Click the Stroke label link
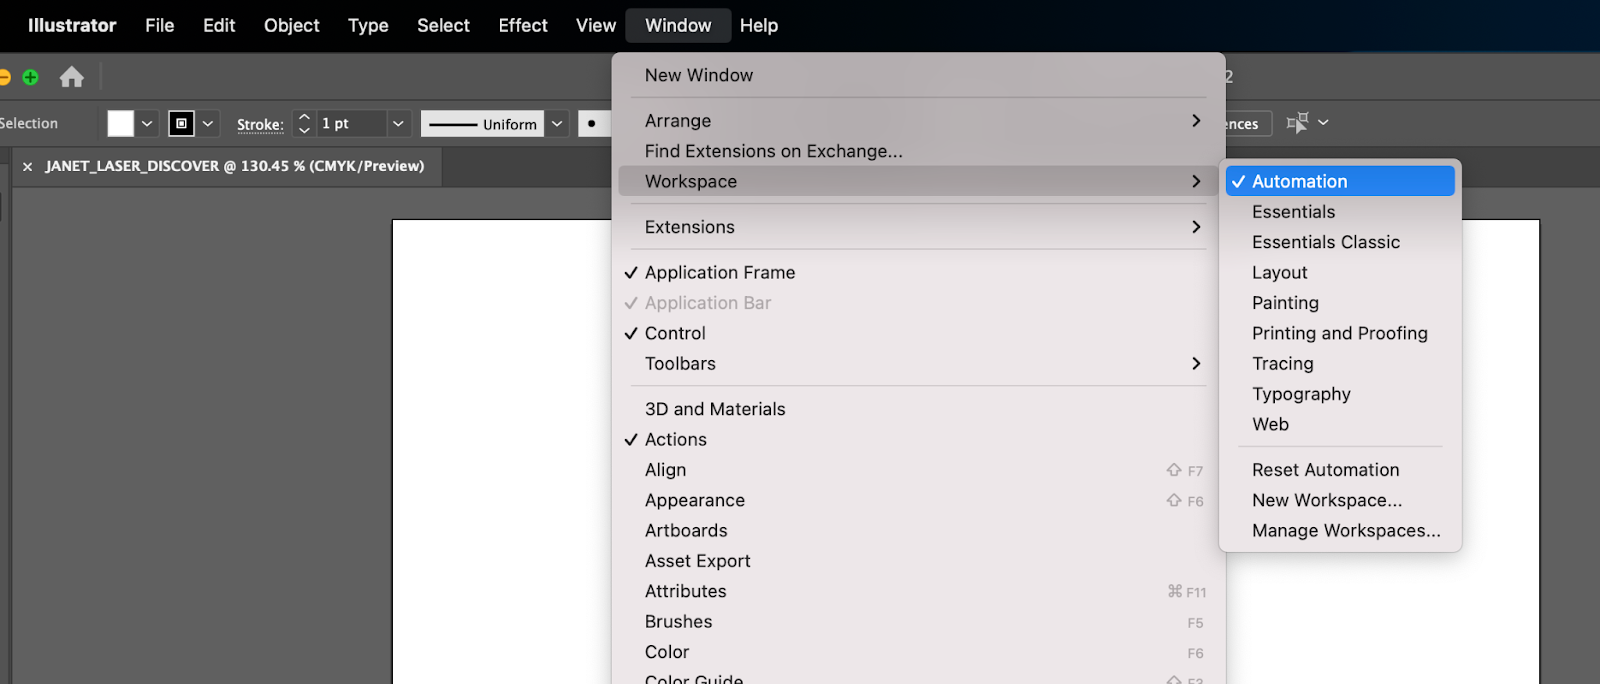The height and width of the screenshot is (684, 1600). point(260,125)
